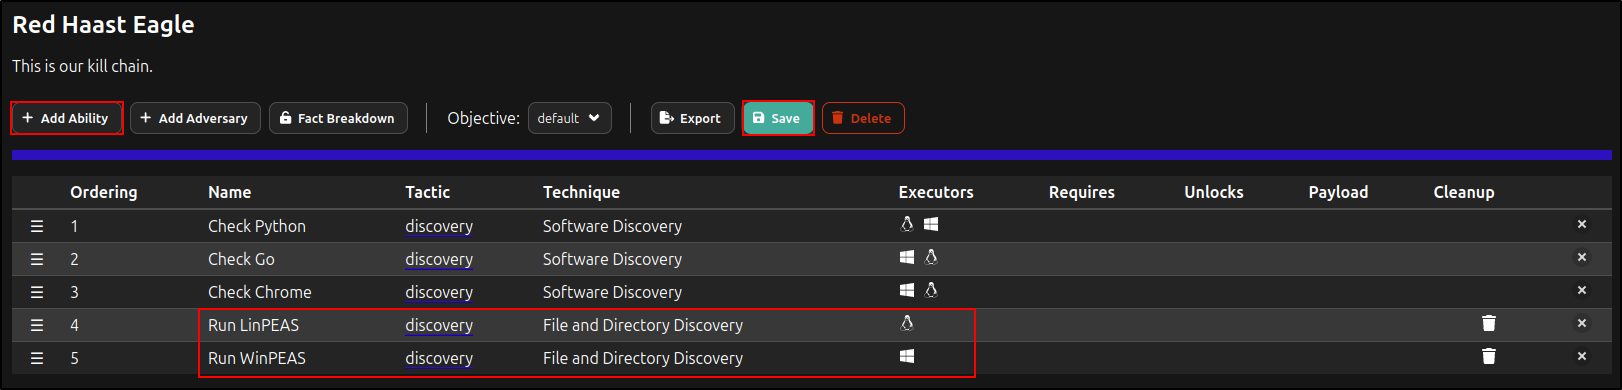1622x390 pixels.
Task: Click the Red Haast Eagle title
Action: tap(103, 25)
